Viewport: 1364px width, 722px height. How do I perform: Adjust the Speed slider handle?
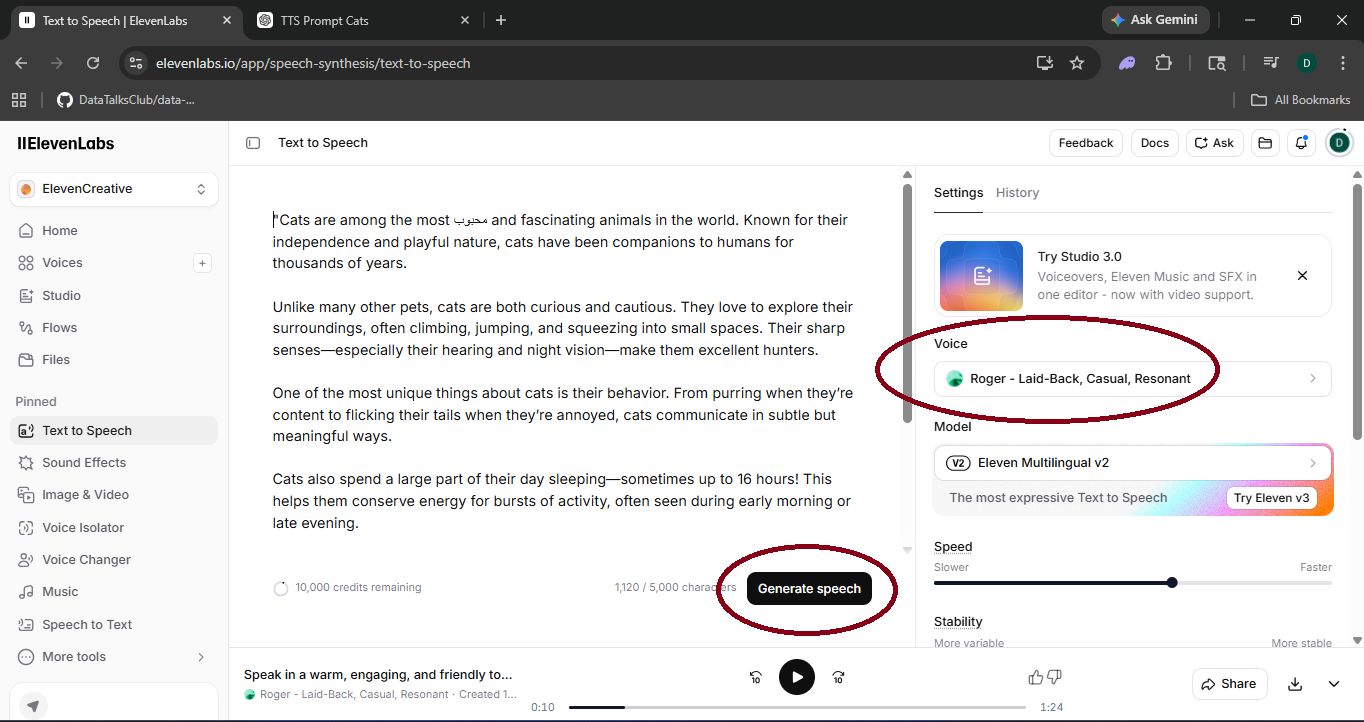point(1172,583)
